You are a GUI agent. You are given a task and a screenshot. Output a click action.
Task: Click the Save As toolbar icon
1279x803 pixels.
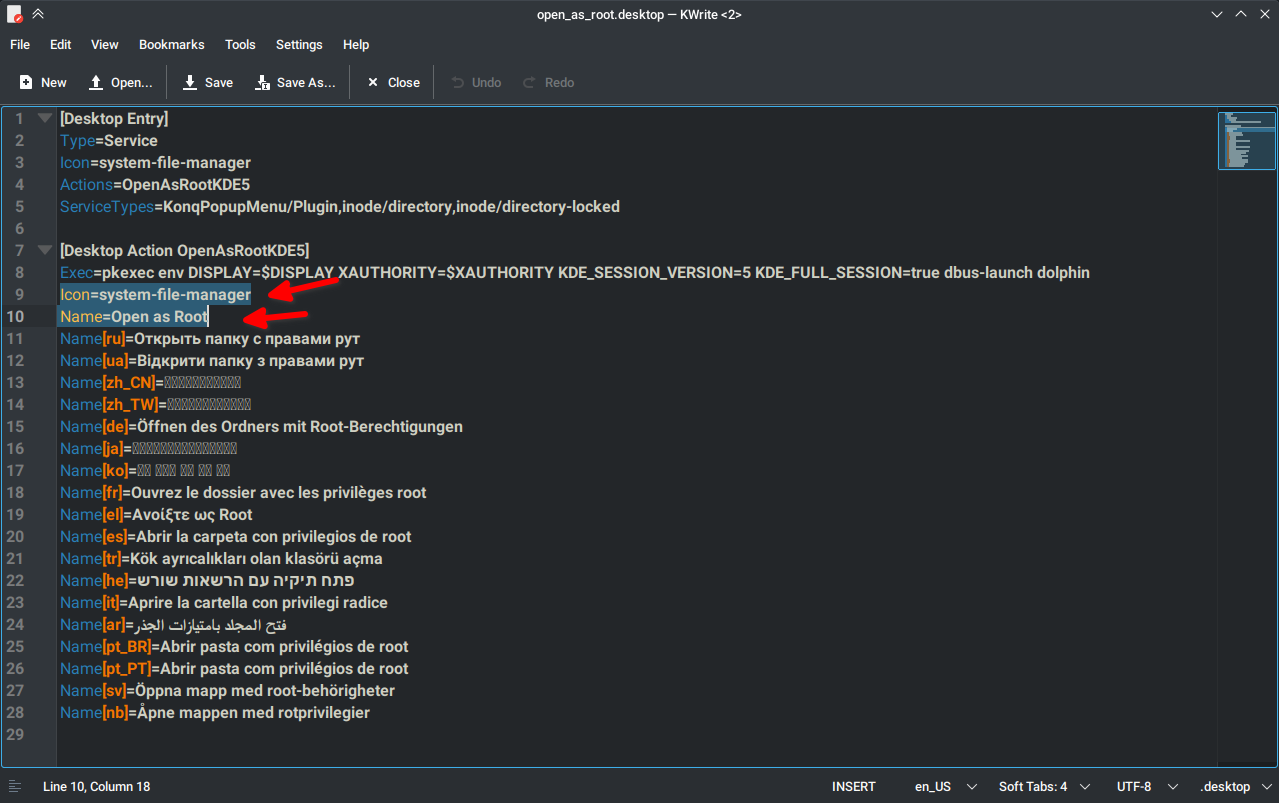263,83
